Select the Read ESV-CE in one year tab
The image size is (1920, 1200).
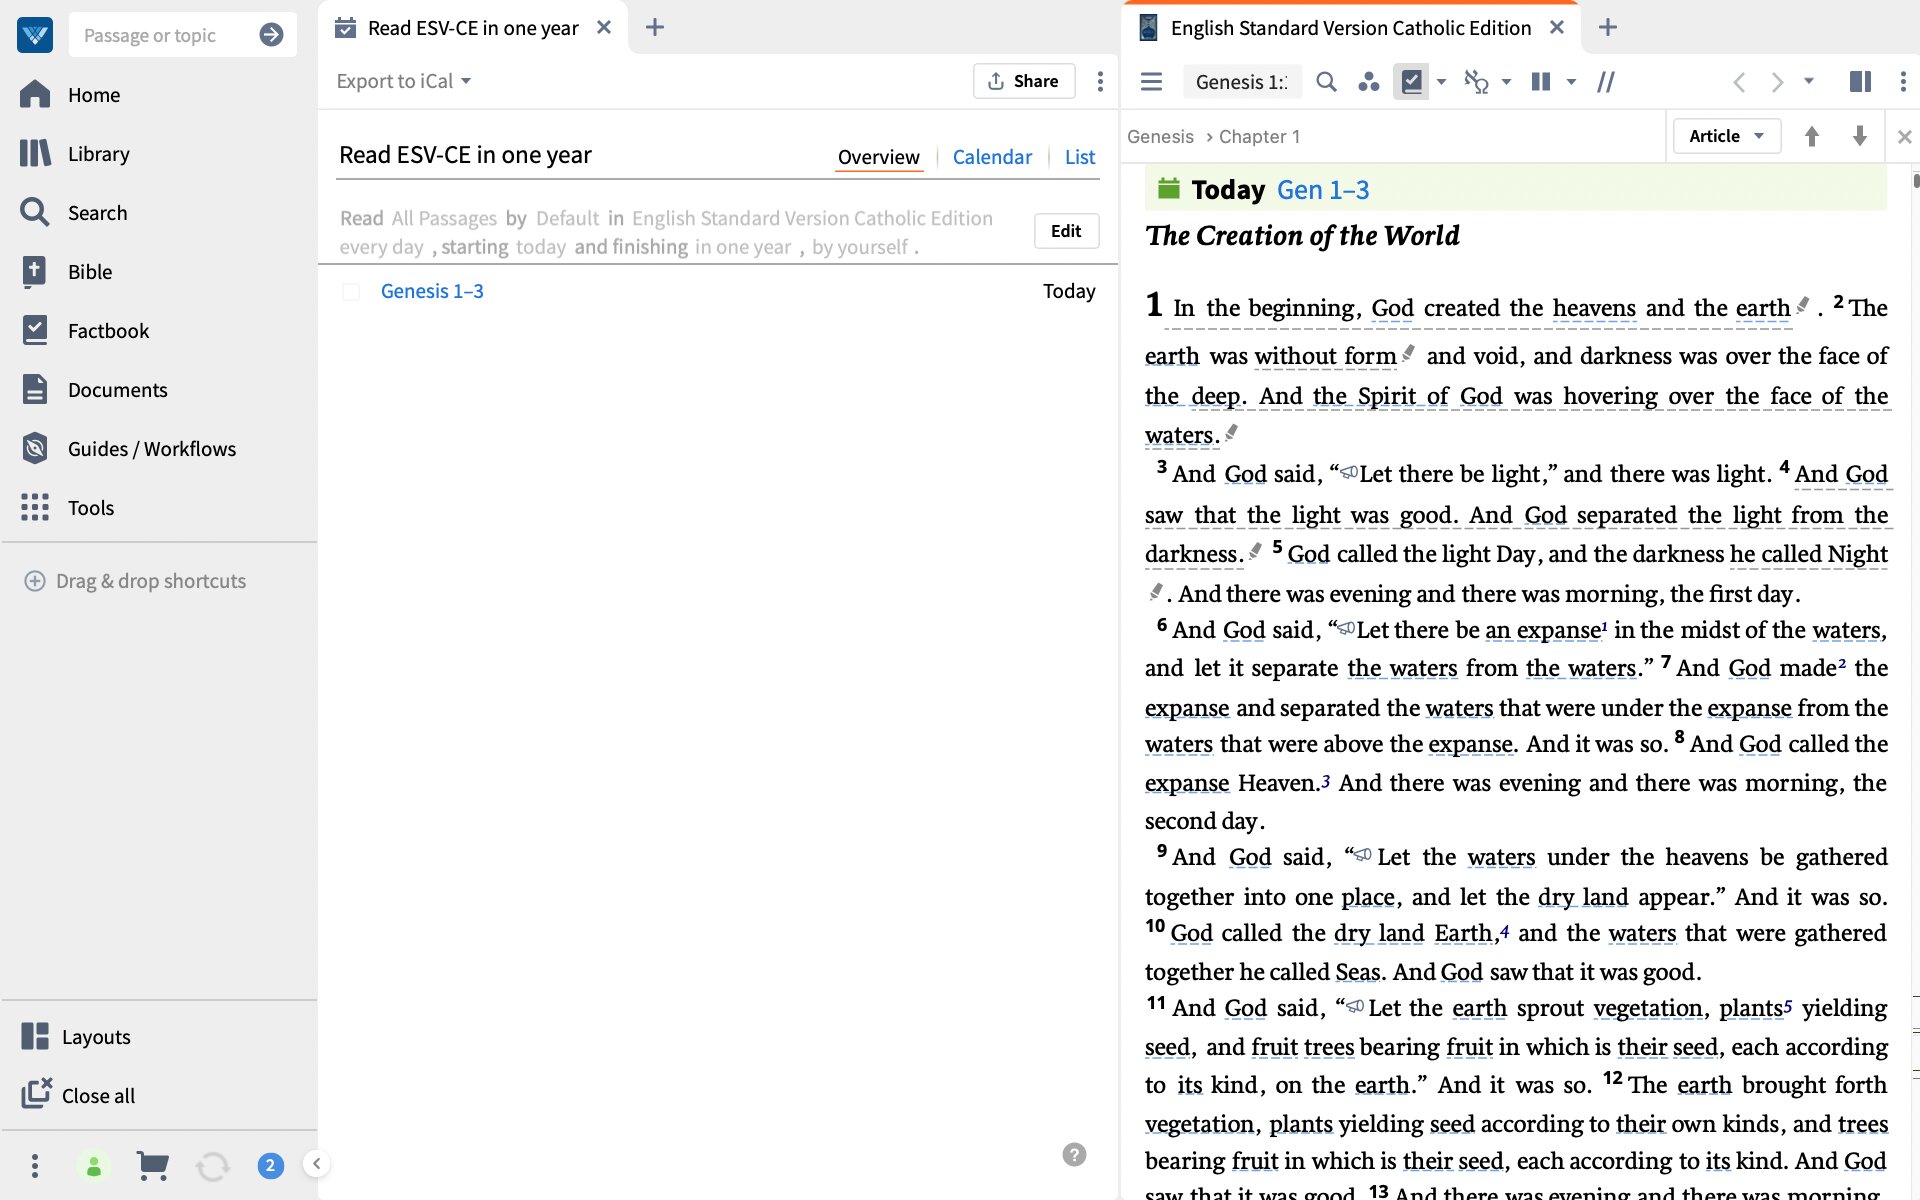pyautogui.click(x=472, y=28)
